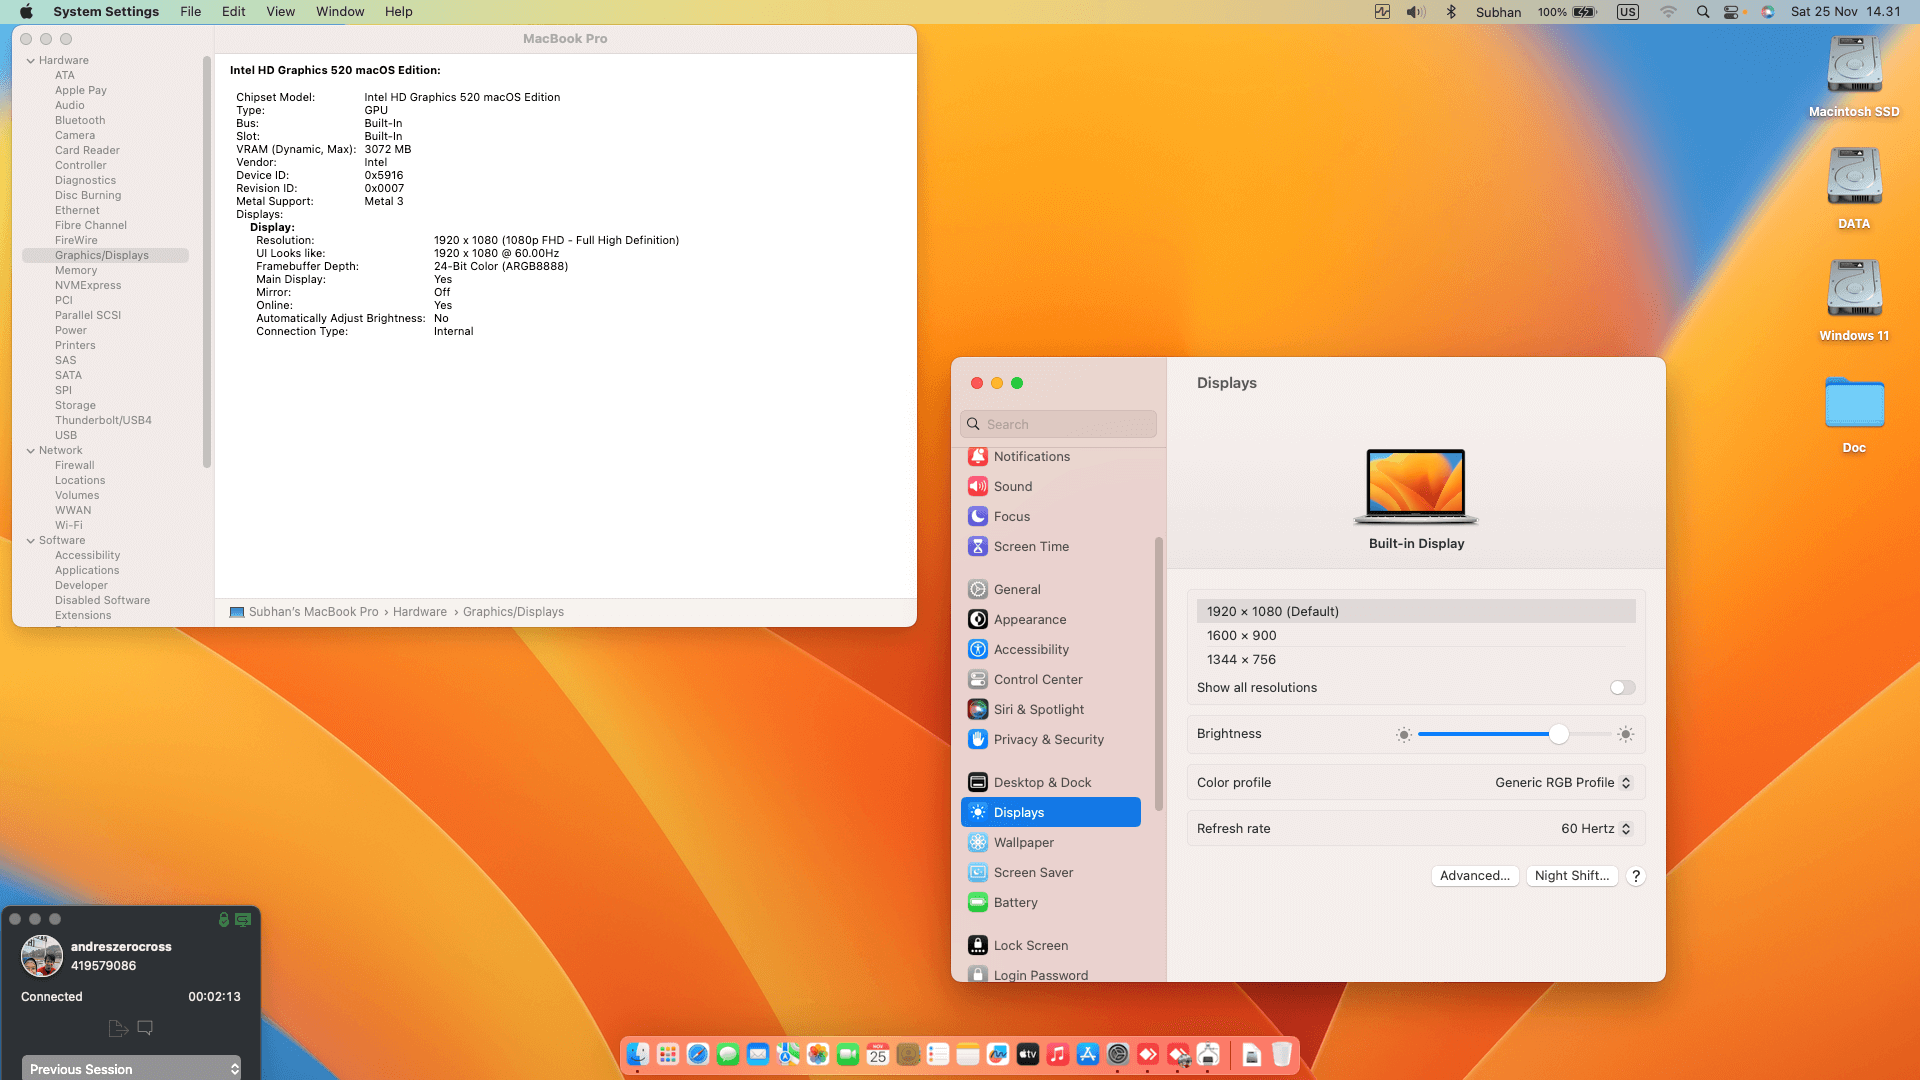
Task: Open the Help menu
Action: click(399, 12)
